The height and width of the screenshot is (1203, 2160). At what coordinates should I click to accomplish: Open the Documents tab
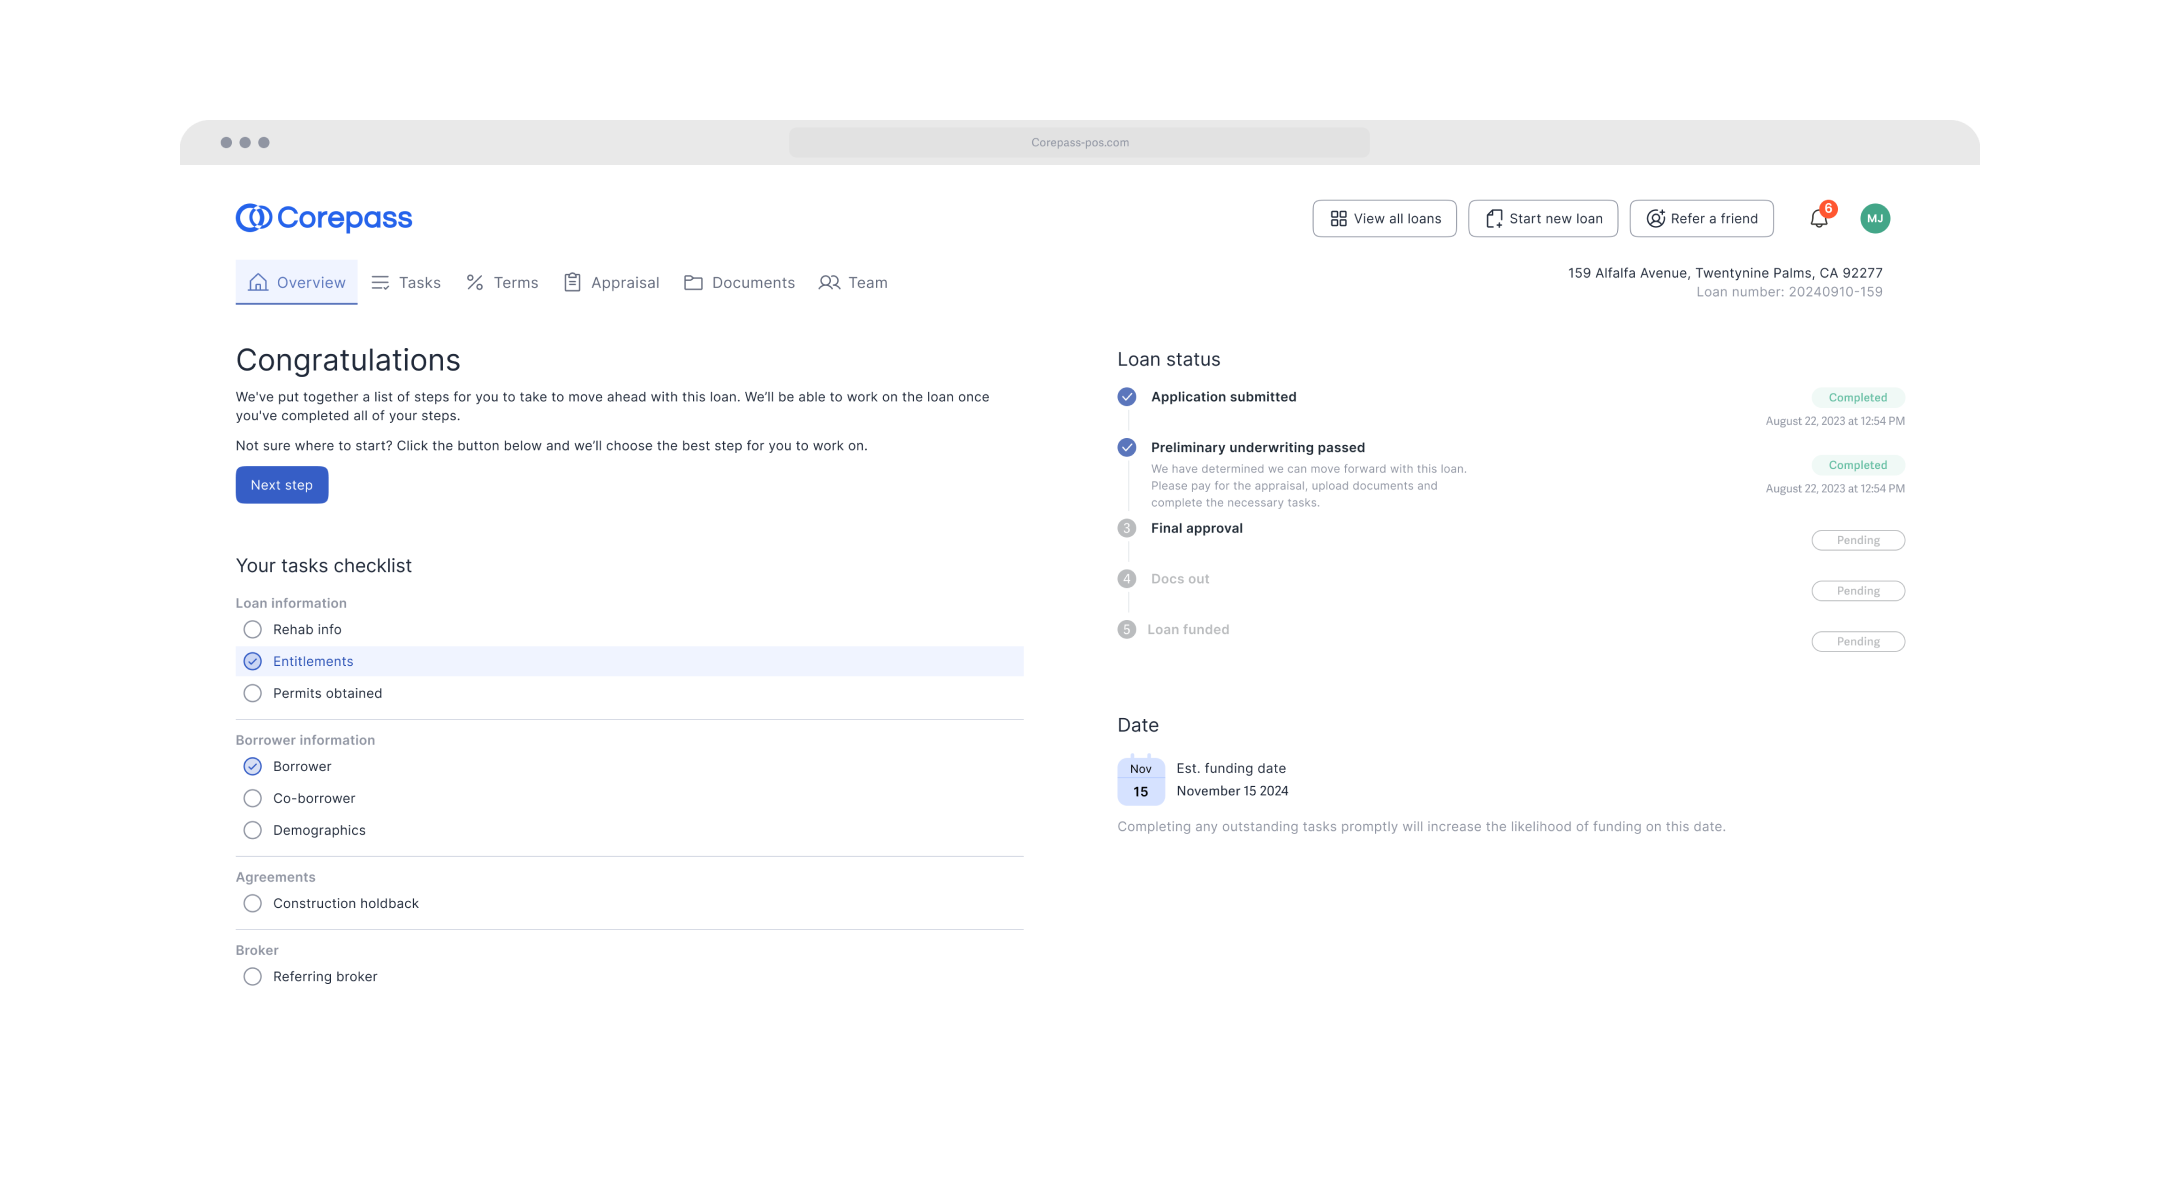(740, 283)
